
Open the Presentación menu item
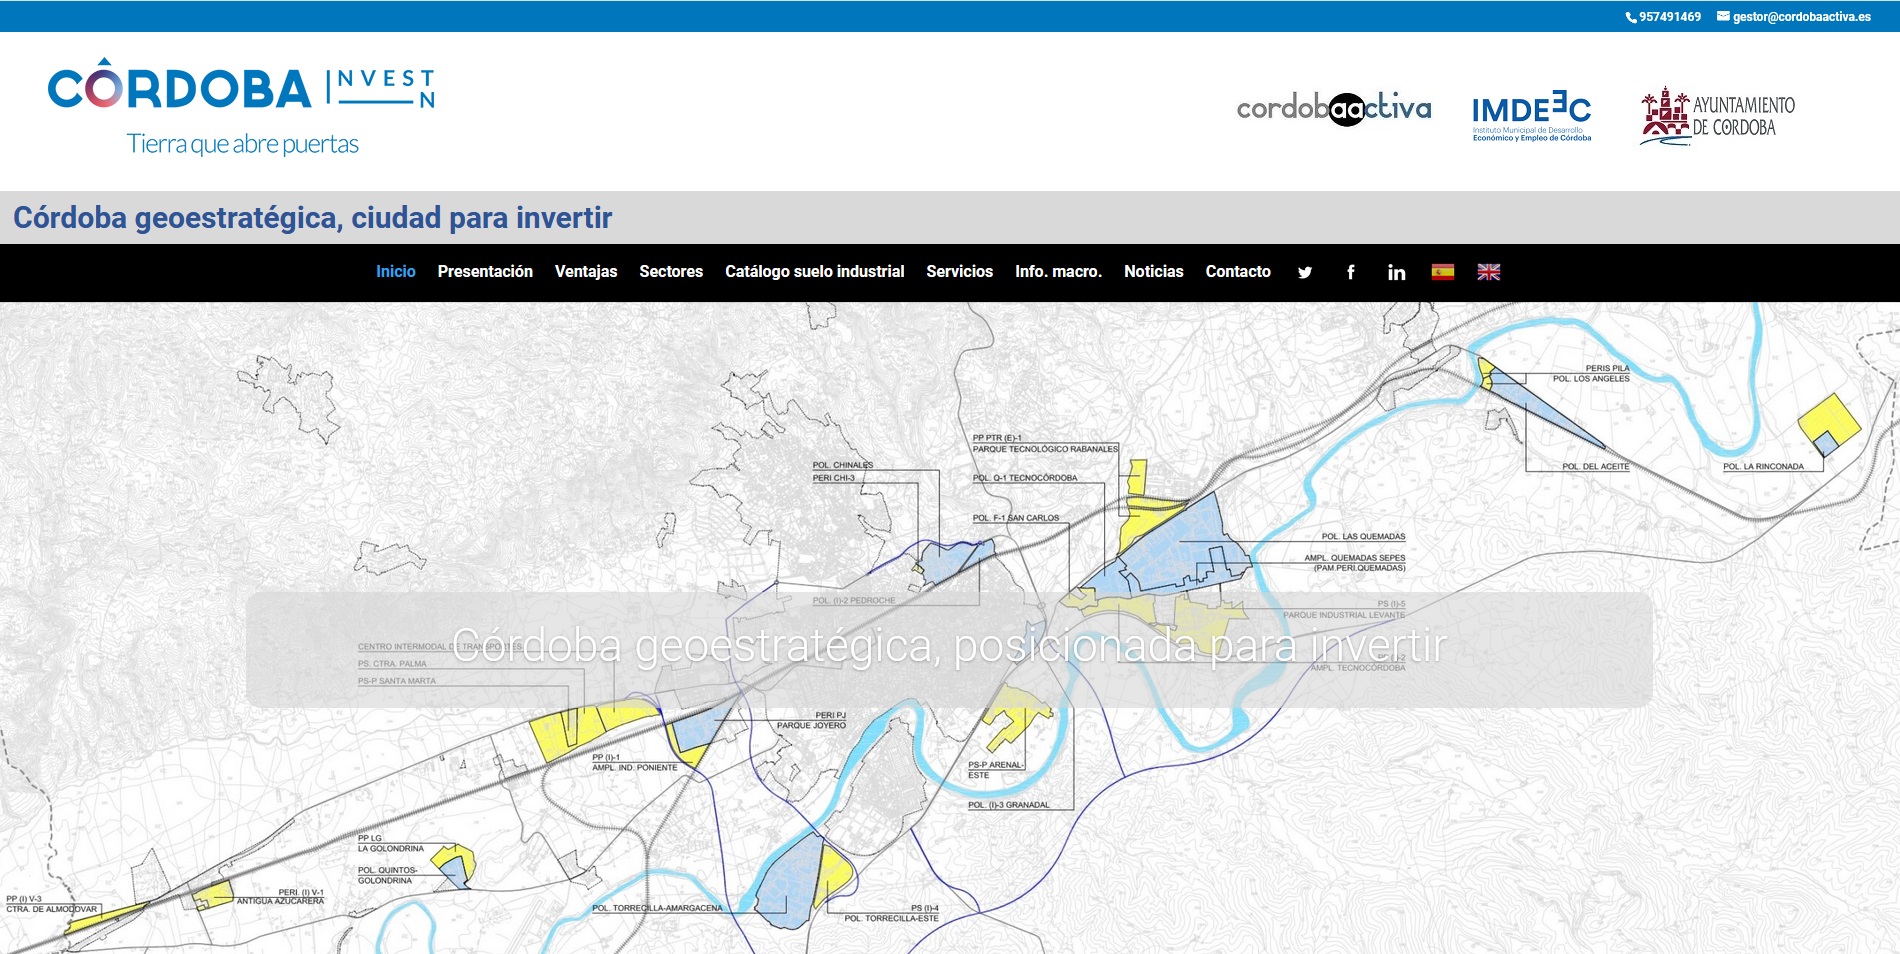[485, 272]
